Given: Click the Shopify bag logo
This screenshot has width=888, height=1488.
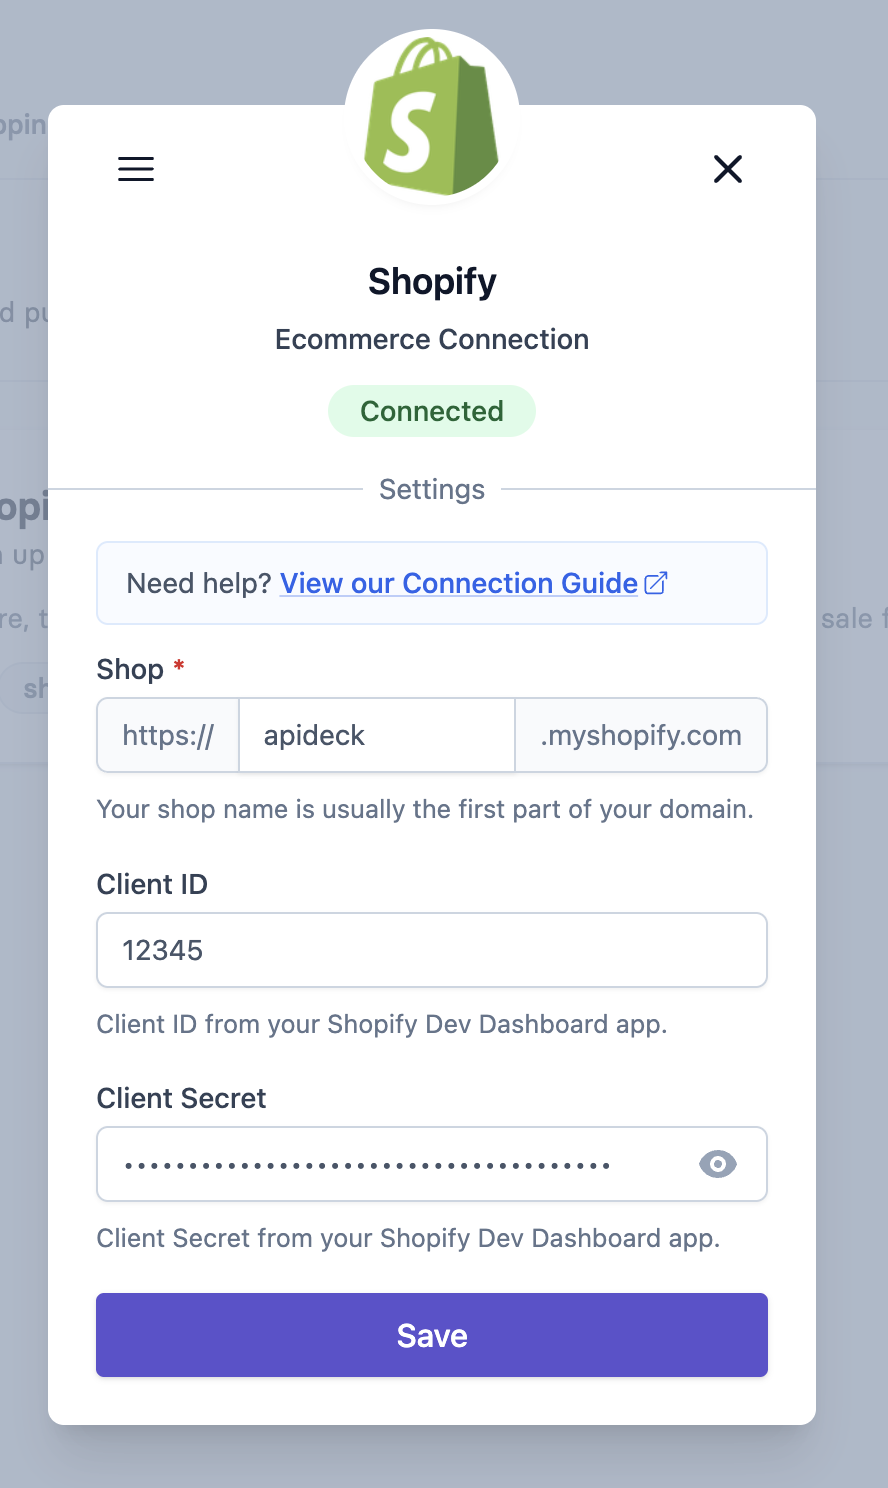Looking at the screenshot, I should point(432,115).
